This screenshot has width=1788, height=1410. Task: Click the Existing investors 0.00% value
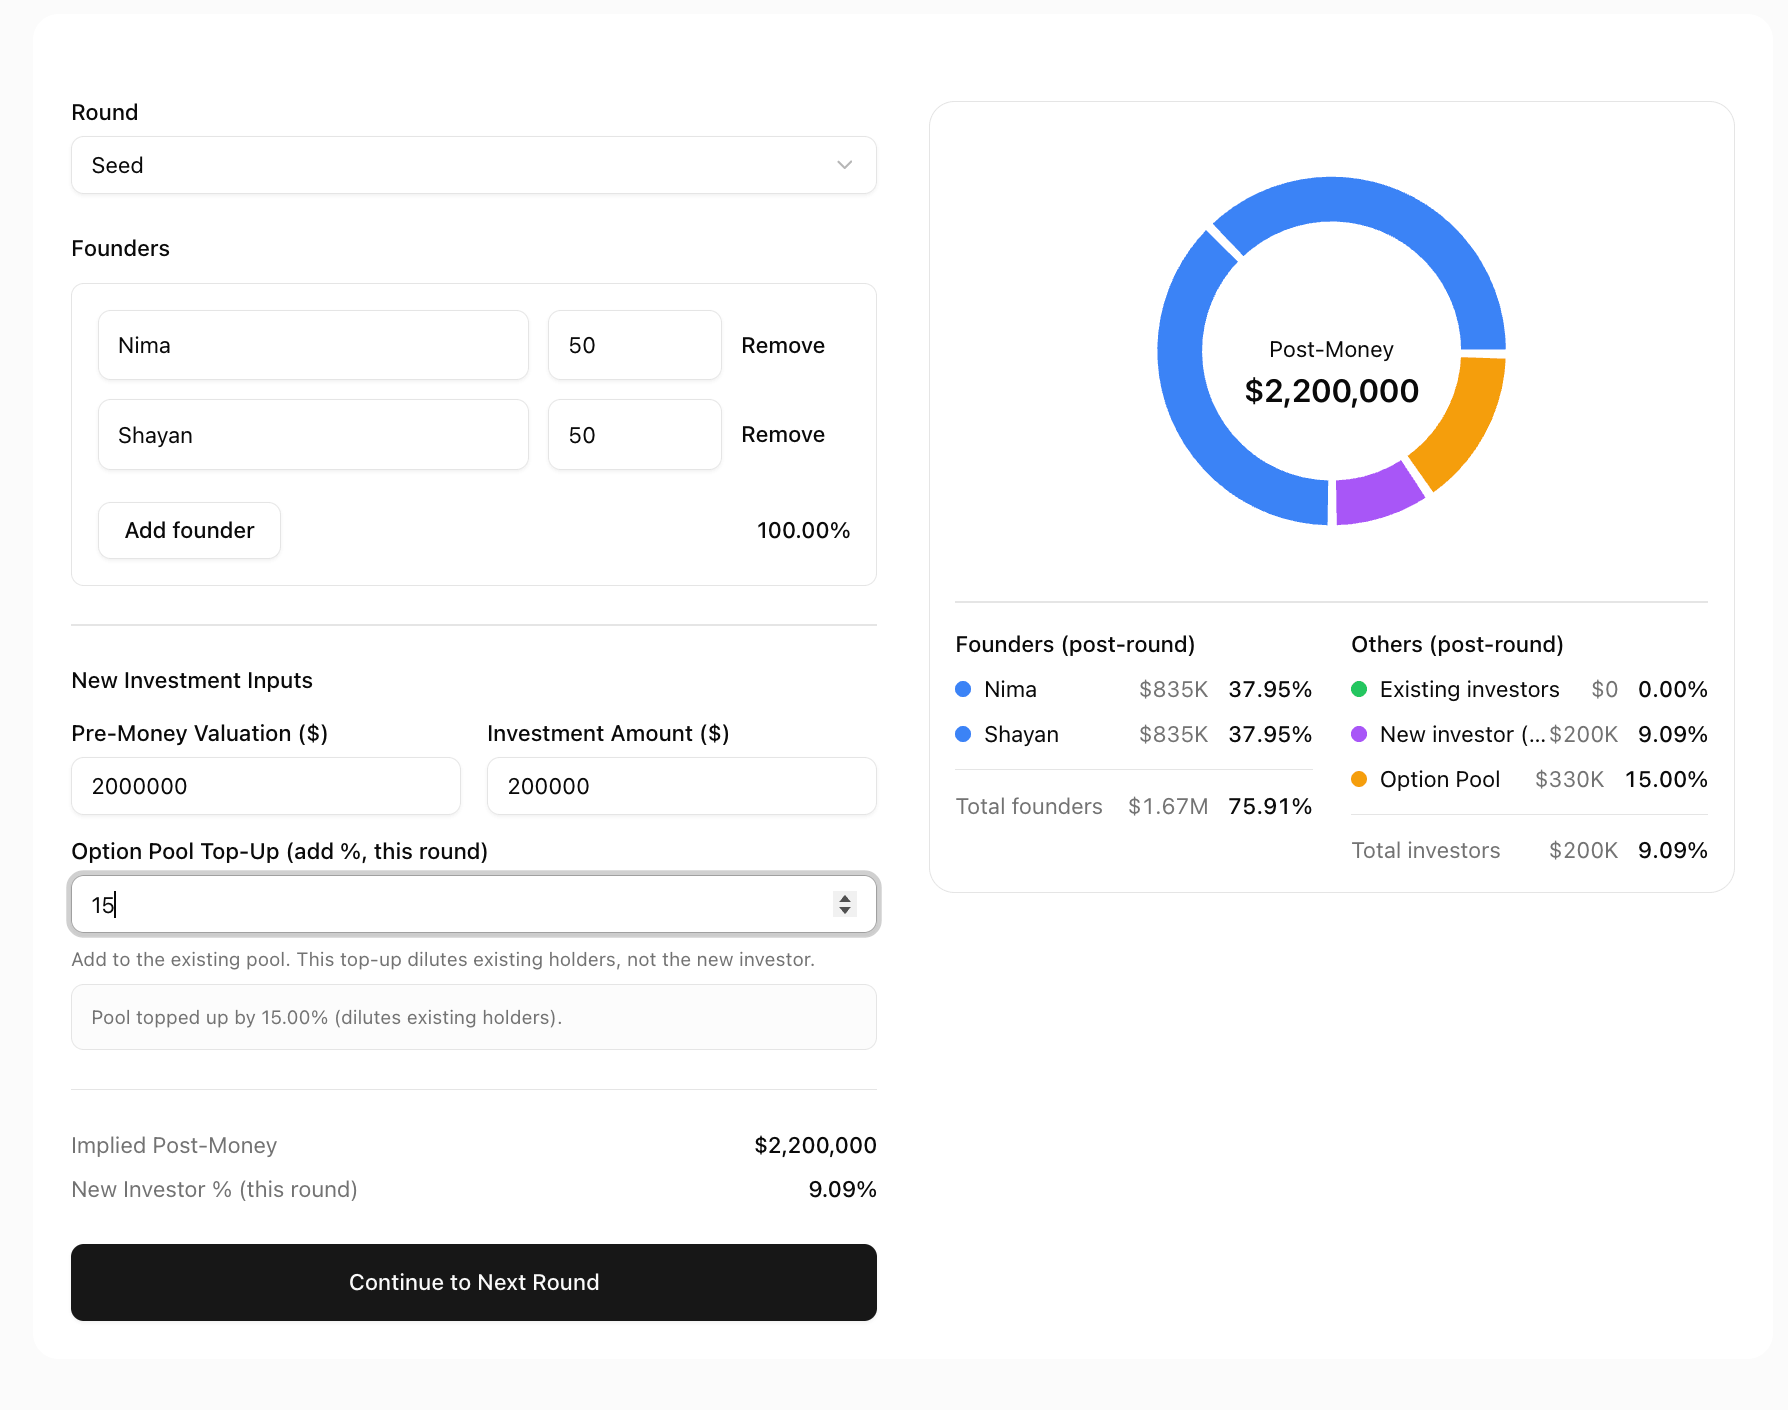(1672, 689)
